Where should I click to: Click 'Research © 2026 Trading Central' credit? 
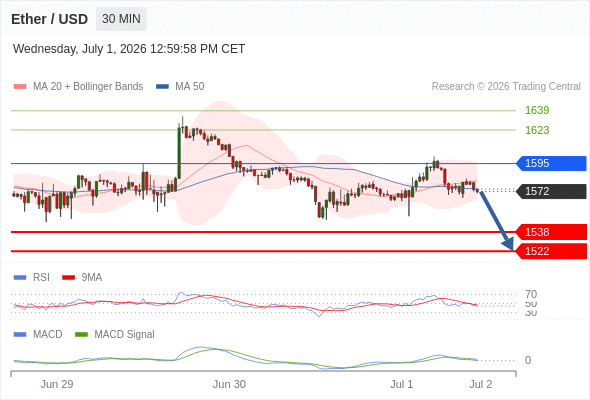coord(506,87)
